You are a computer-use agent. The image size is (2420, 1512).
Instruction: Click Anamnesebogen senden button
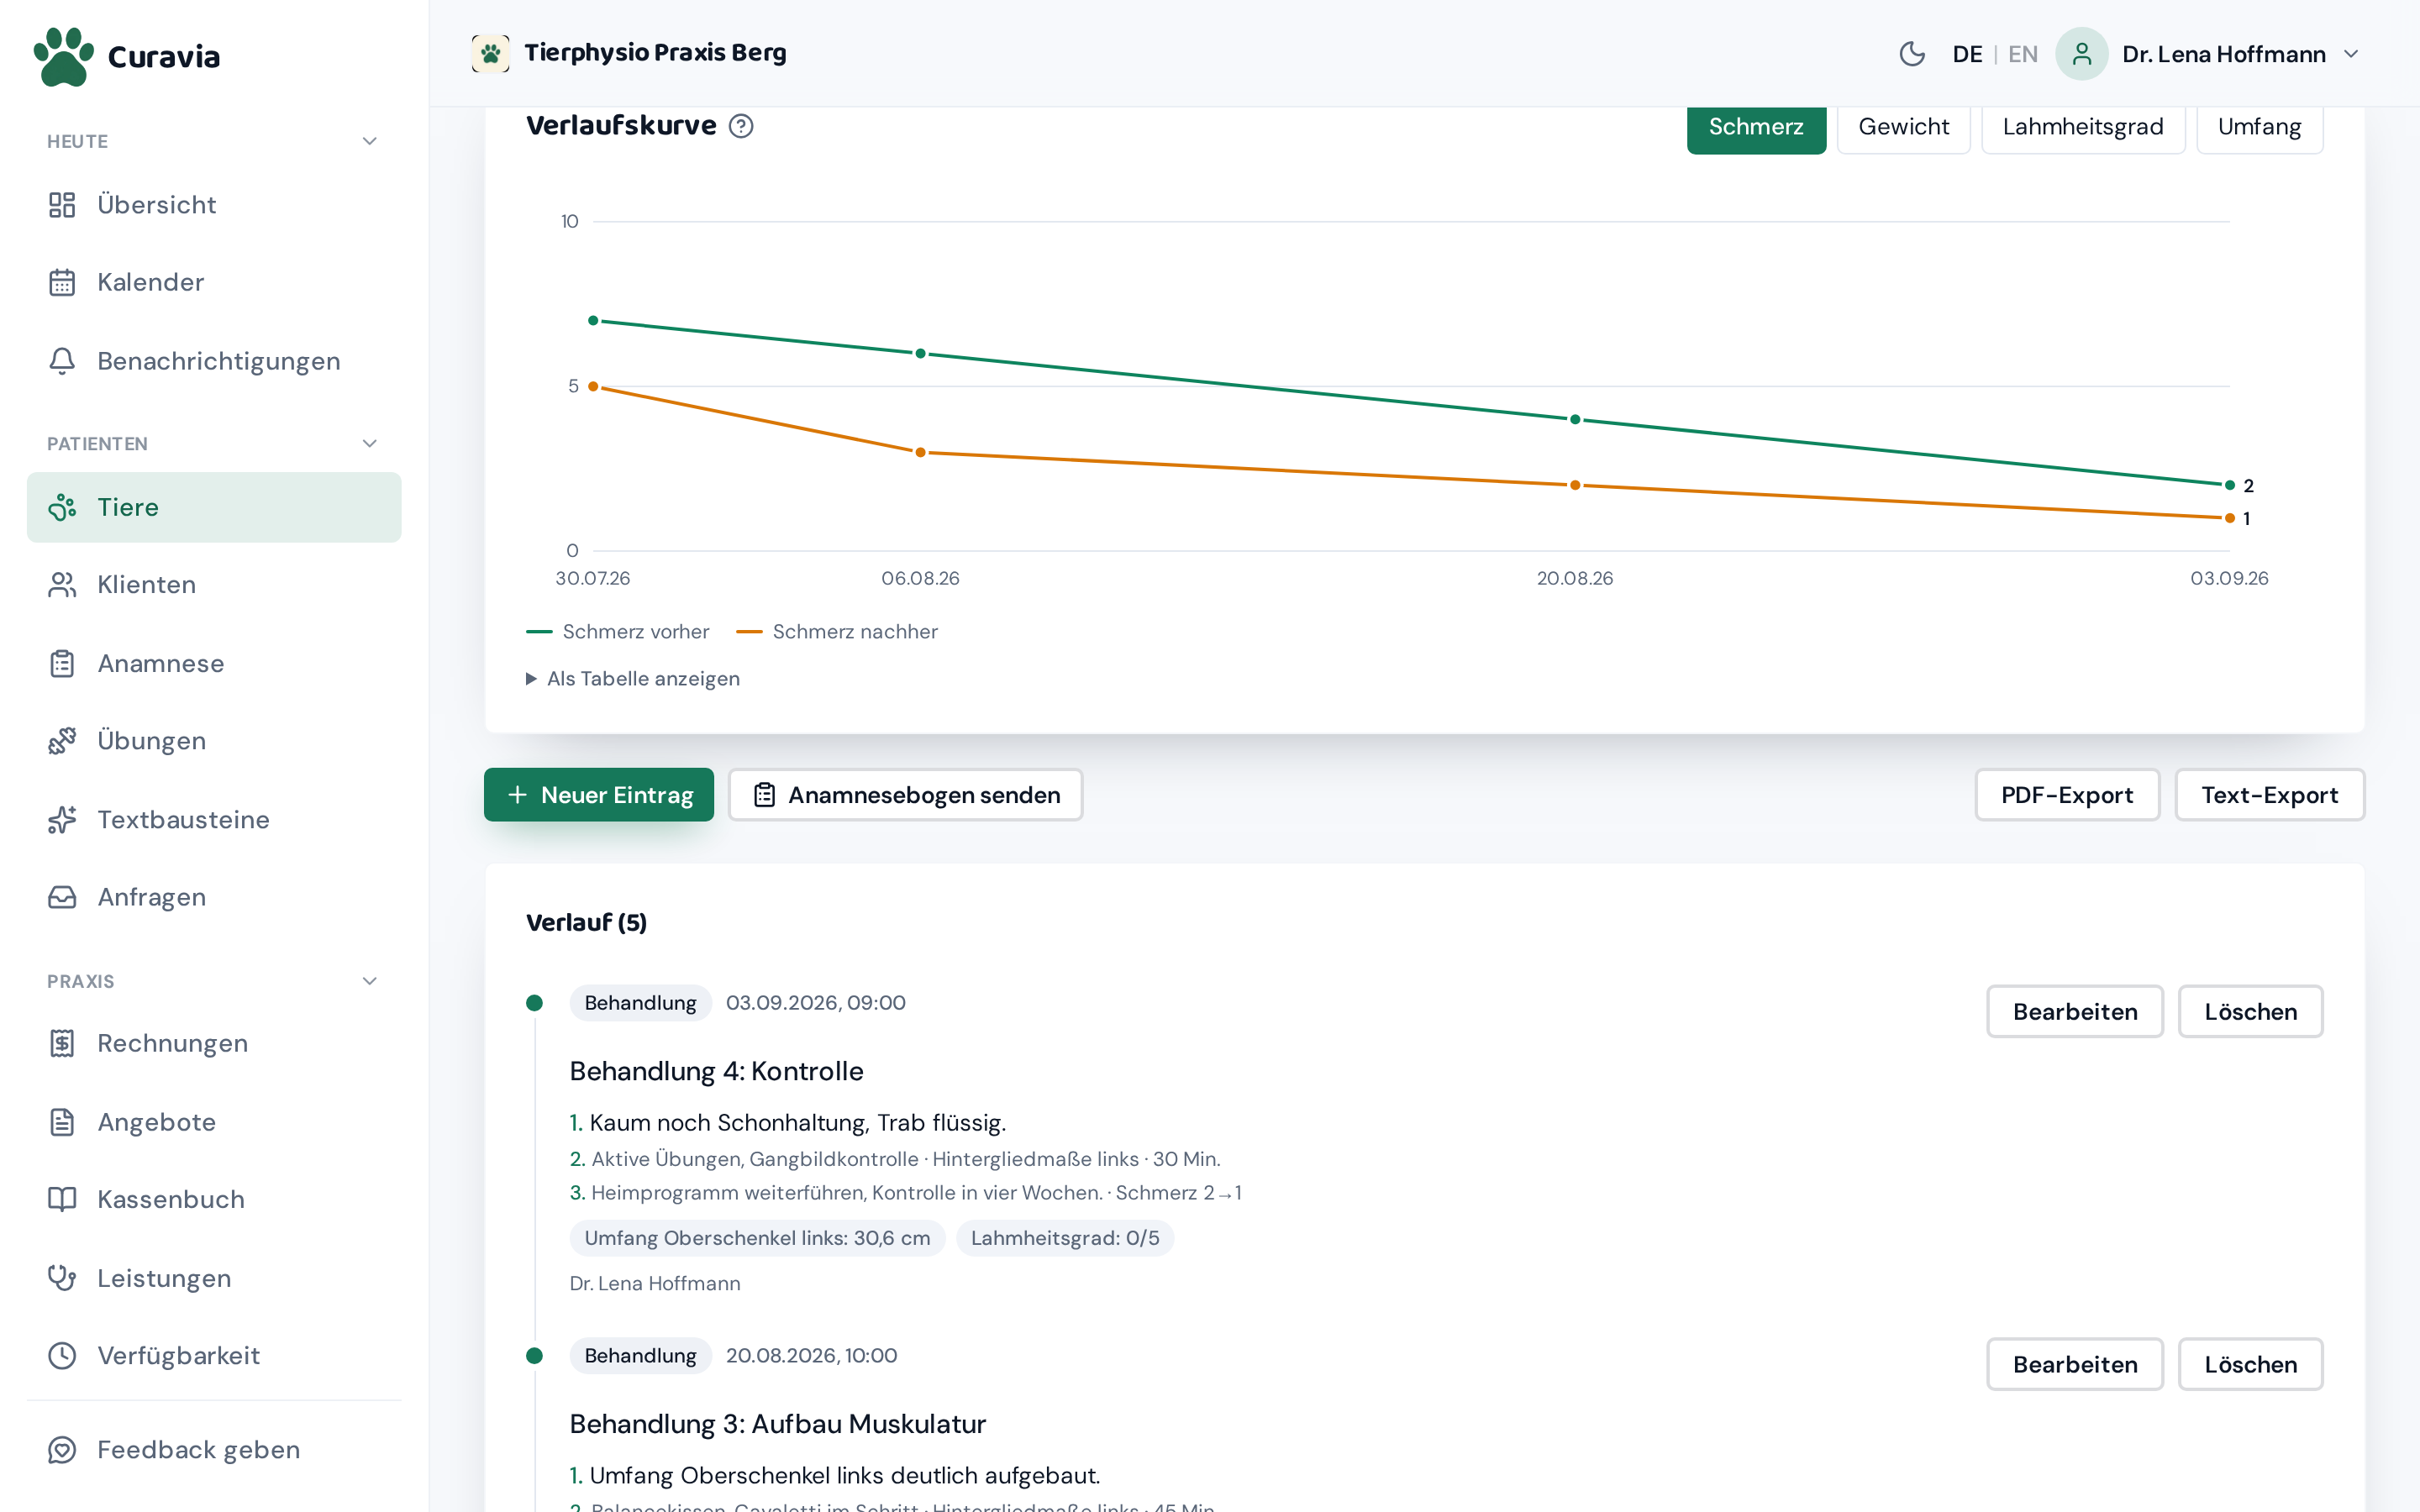pyautogui.click(x=905, y=795)
